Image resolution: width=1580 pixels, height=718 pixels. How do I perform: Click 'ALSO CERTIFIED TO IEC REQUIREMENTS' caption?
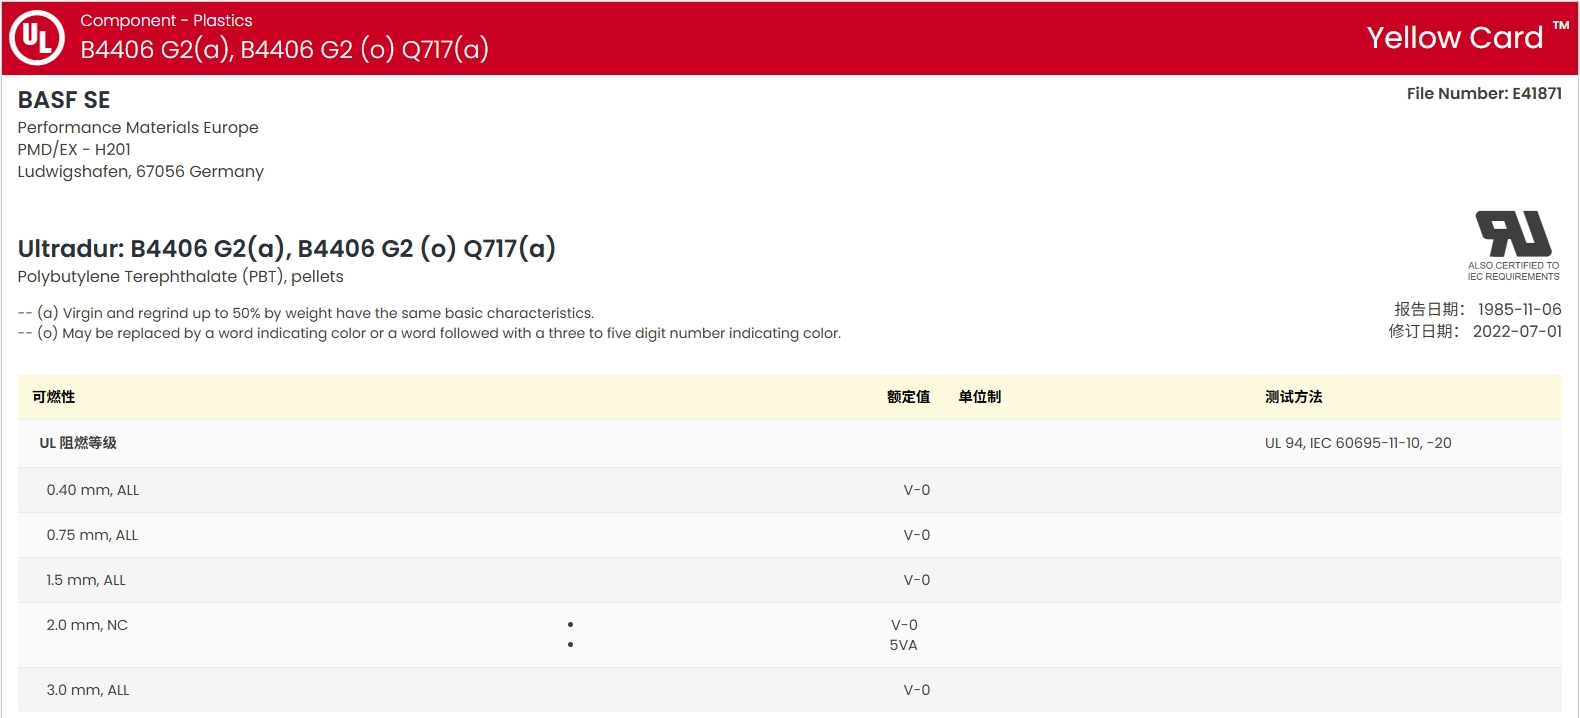(1513, 271)
